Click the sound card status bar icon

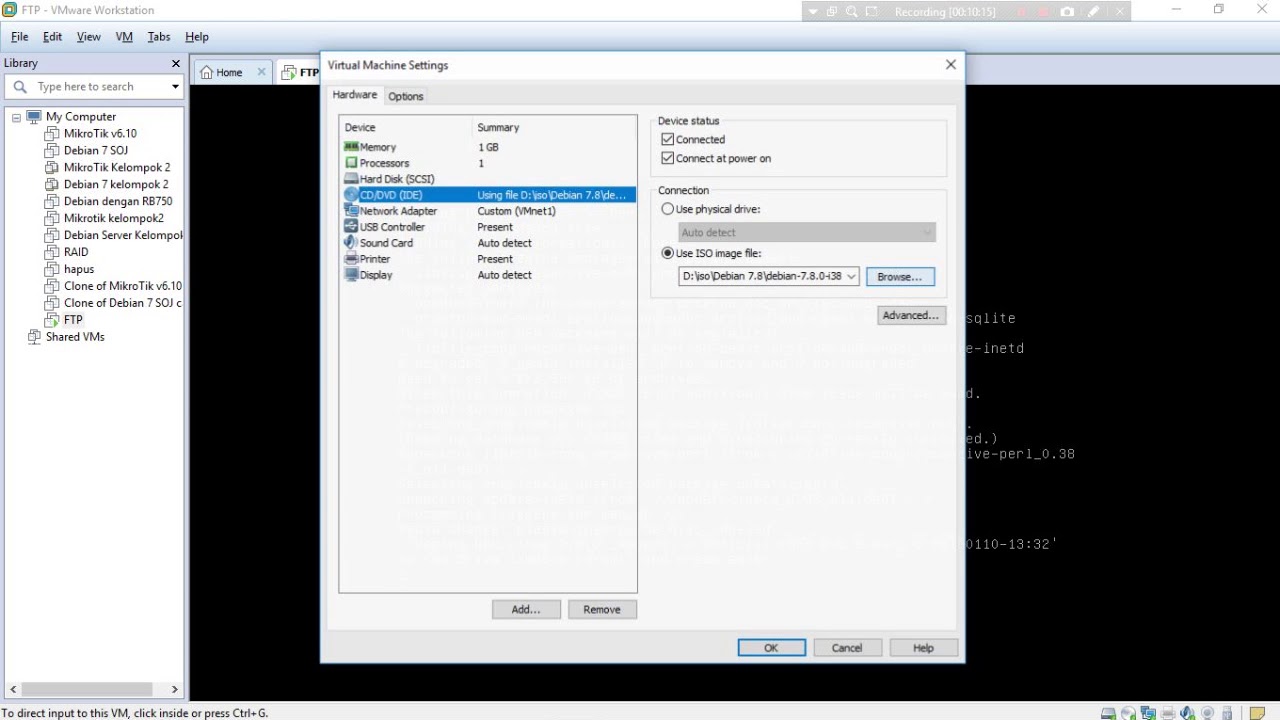click(x=1187, y=713)
